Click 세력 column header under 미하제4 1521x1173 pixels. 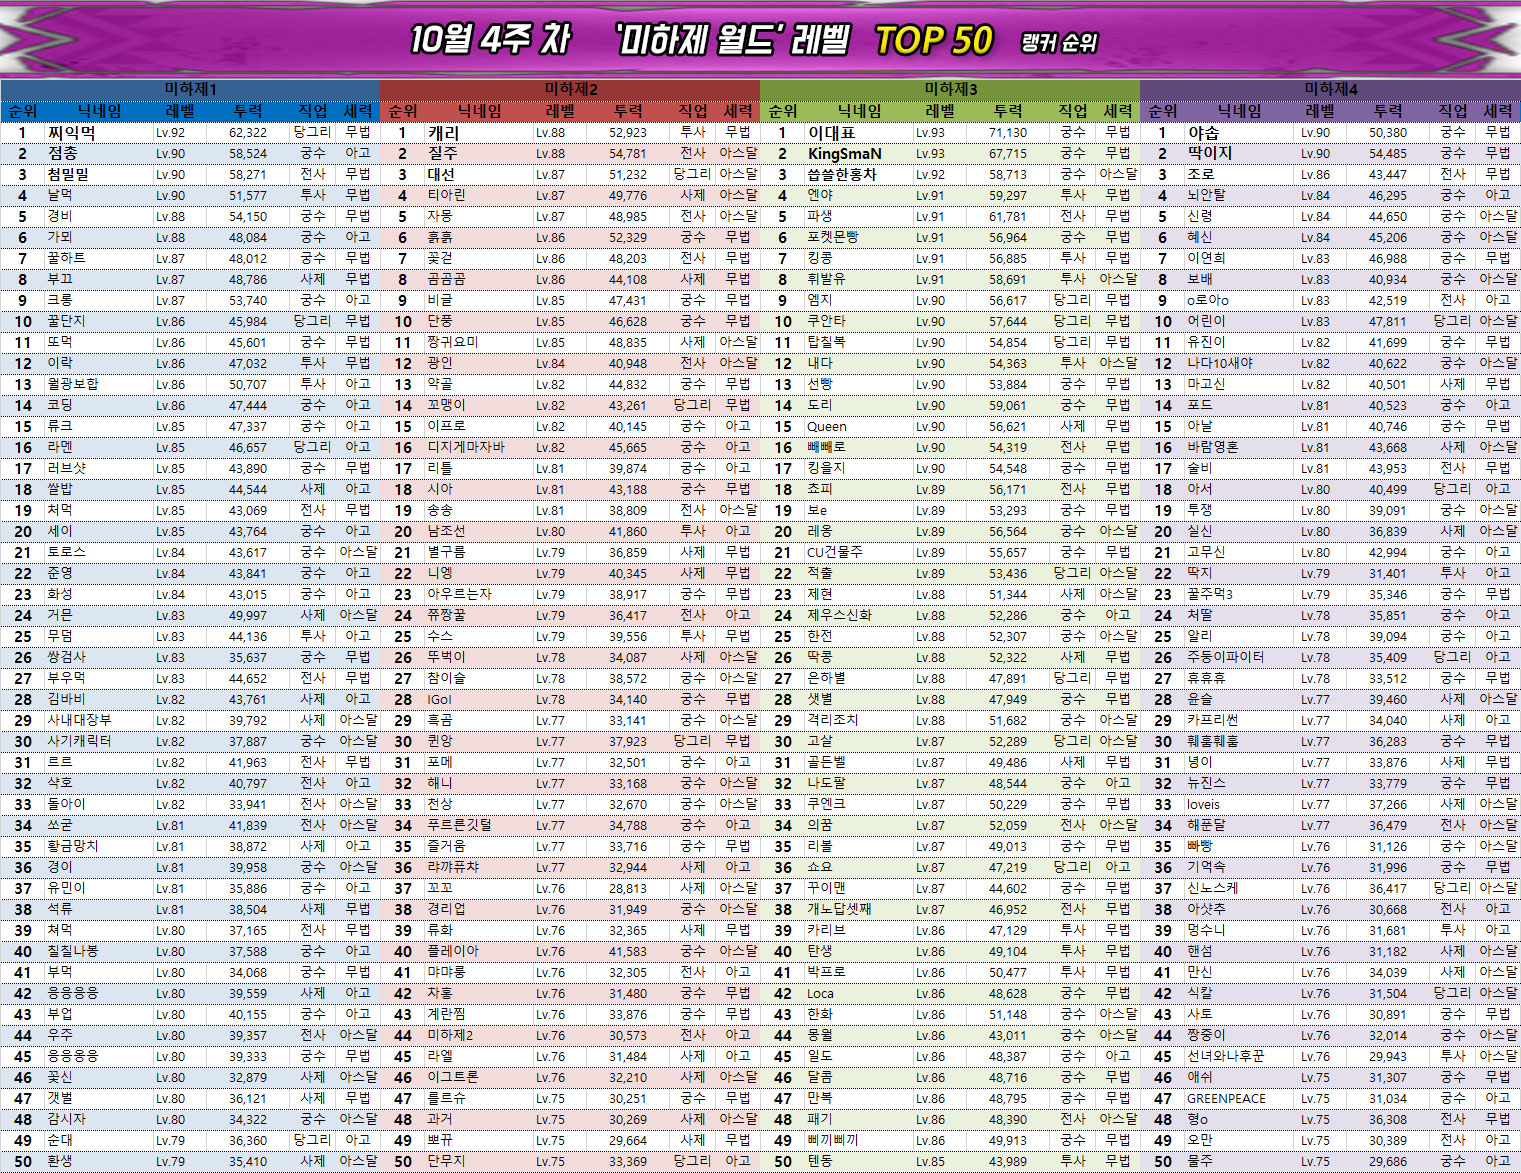pyautogui.click(x=1497, y=111)
